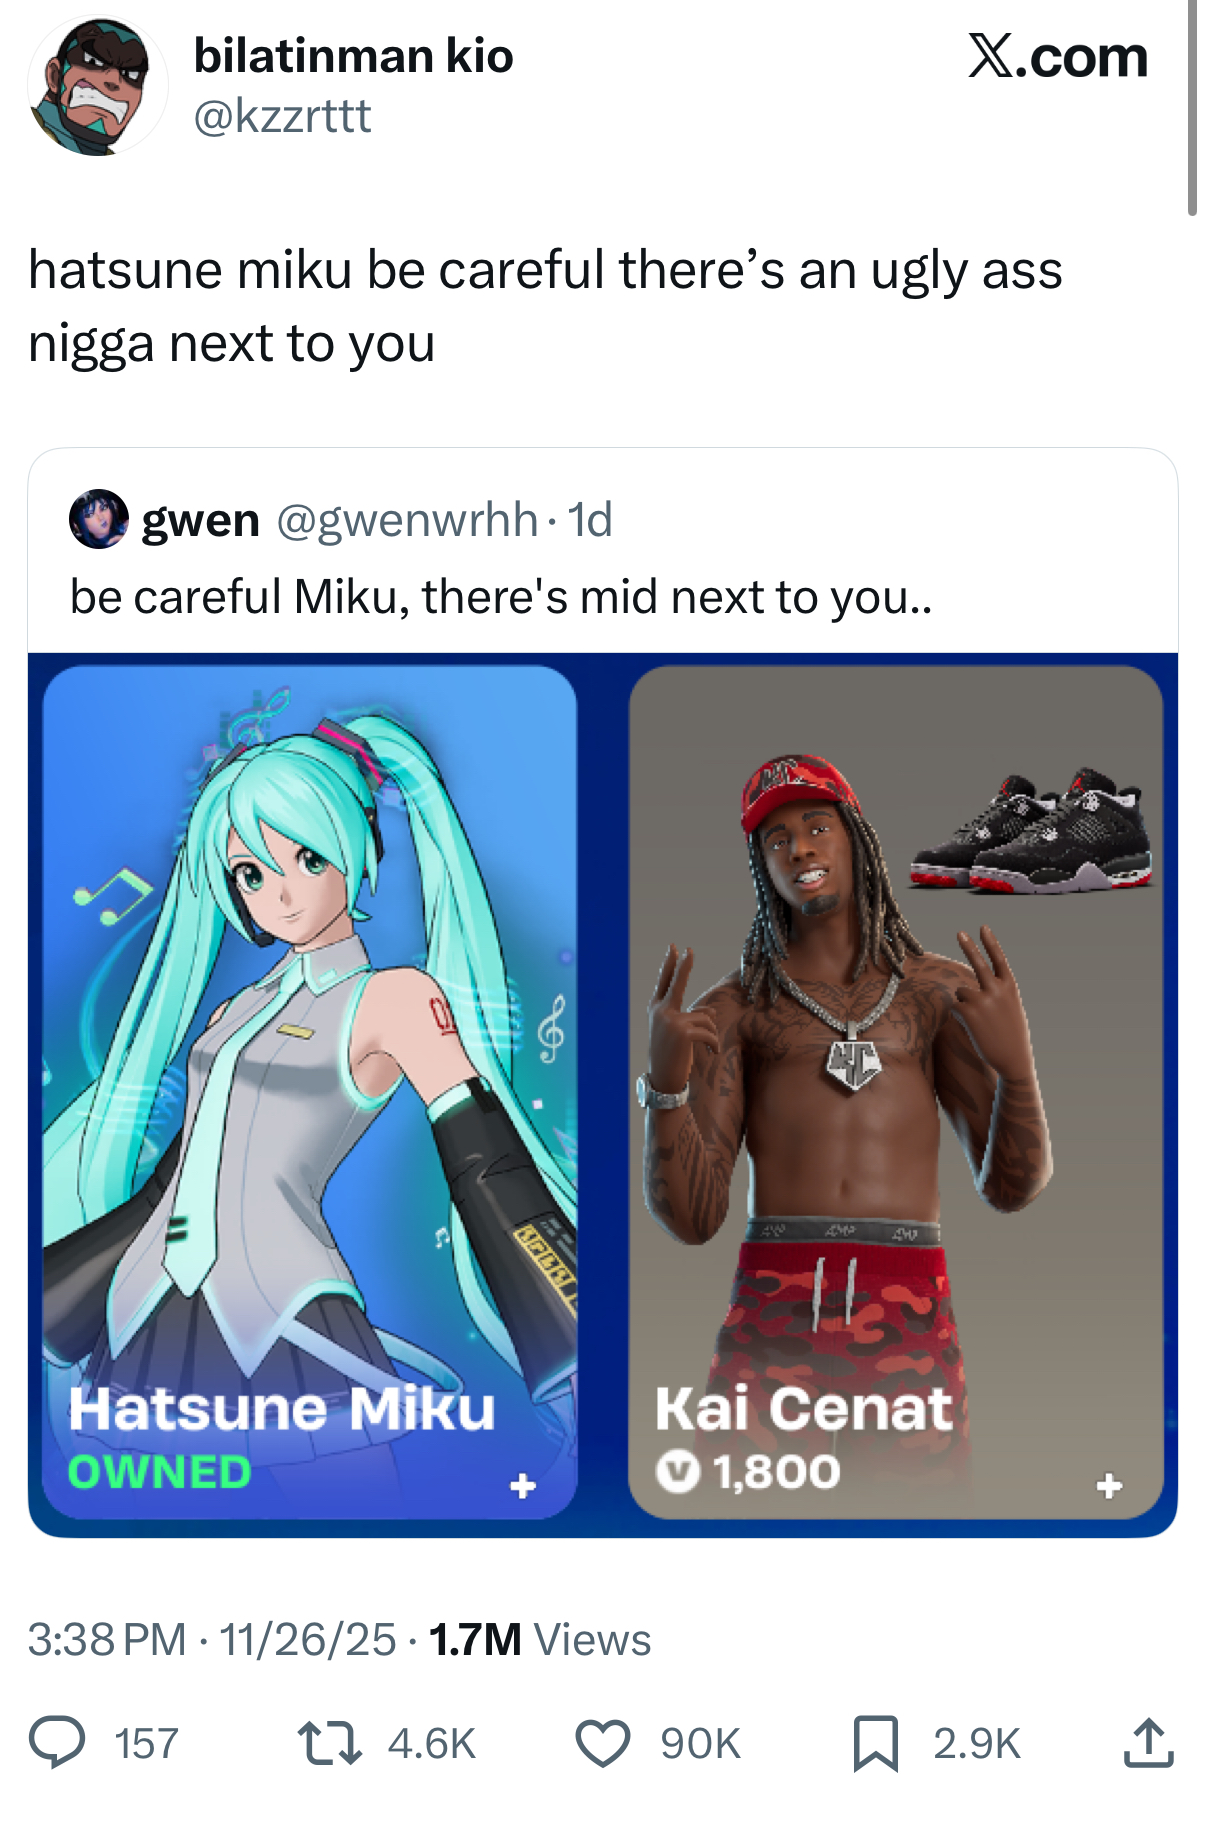Open the @kzzrttt handle link
This screenshot has width=1206, height=1821.
coord(282,116)
